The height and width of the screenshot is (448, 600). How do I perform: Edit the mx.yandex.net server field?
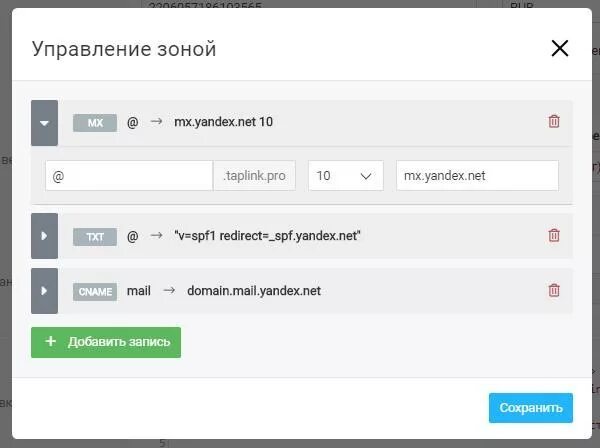click(476, 175)
